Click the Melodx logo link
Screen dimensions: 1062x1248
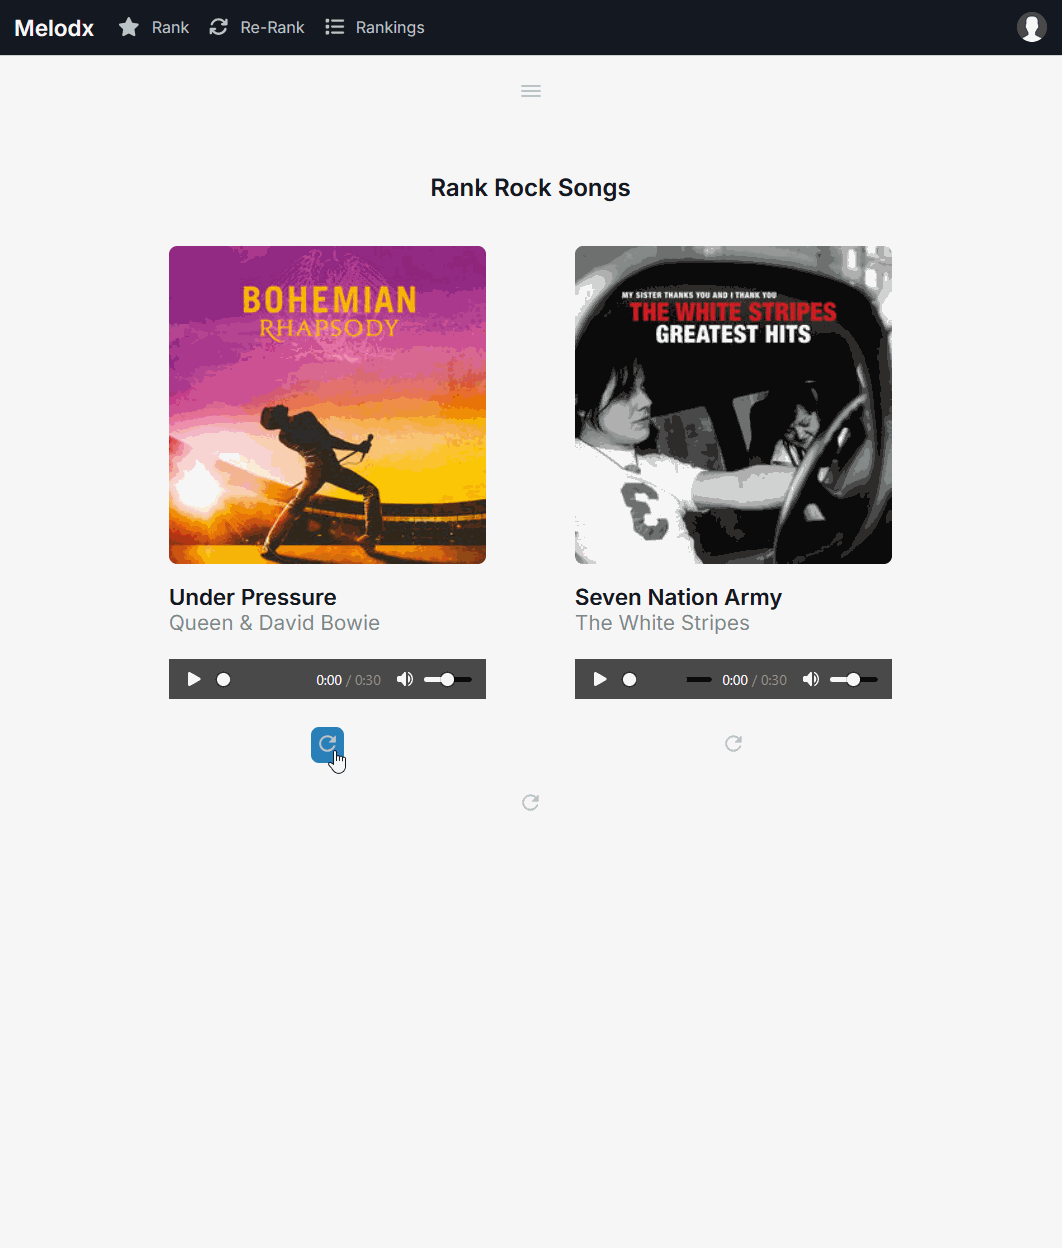[54, 28]
